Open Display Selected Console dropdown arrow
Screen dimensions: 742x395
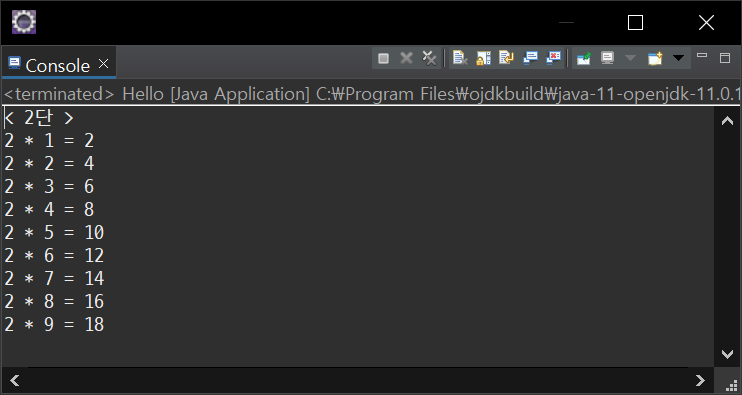[630, 58]
